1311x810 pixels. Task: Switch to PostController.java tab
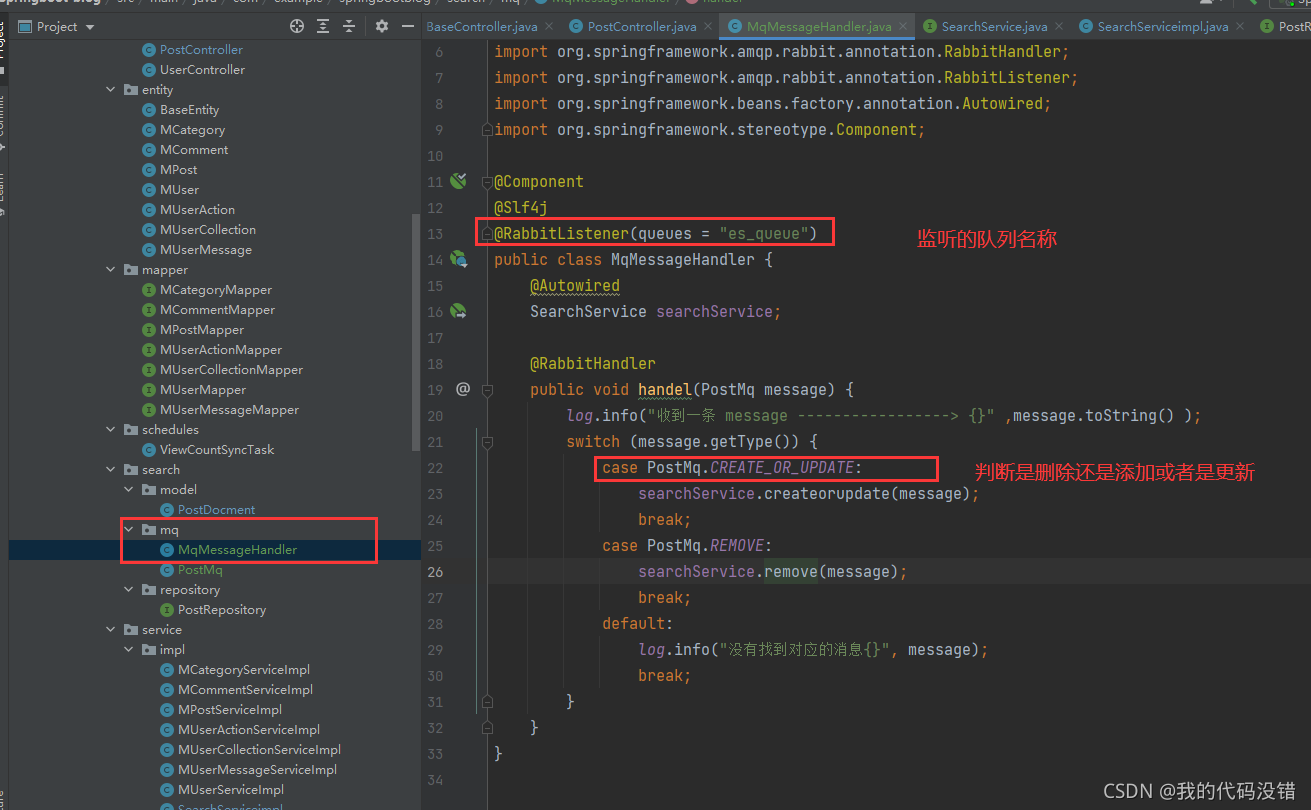pos(641,27)
